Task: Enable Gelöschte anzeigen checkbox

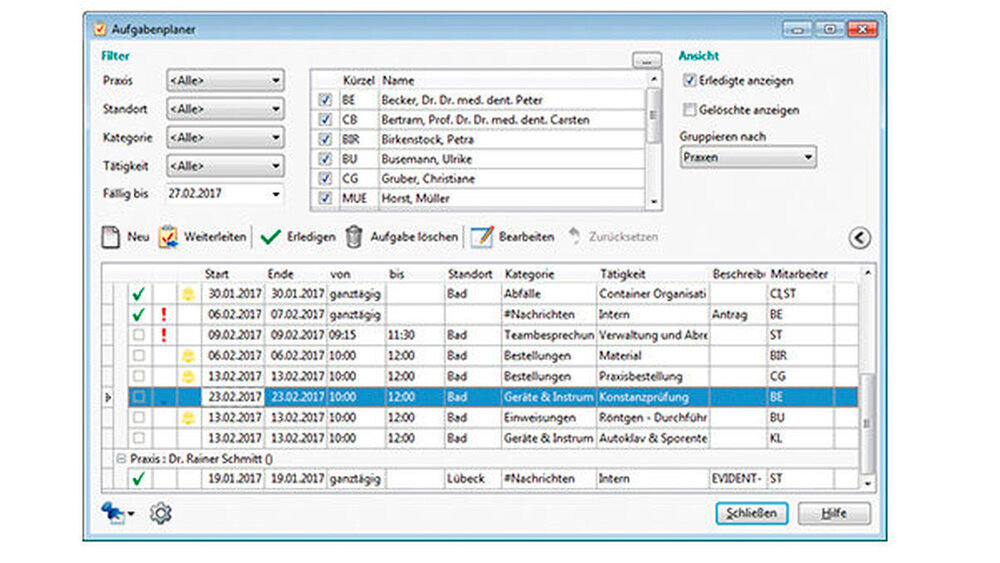Action: 689,110
